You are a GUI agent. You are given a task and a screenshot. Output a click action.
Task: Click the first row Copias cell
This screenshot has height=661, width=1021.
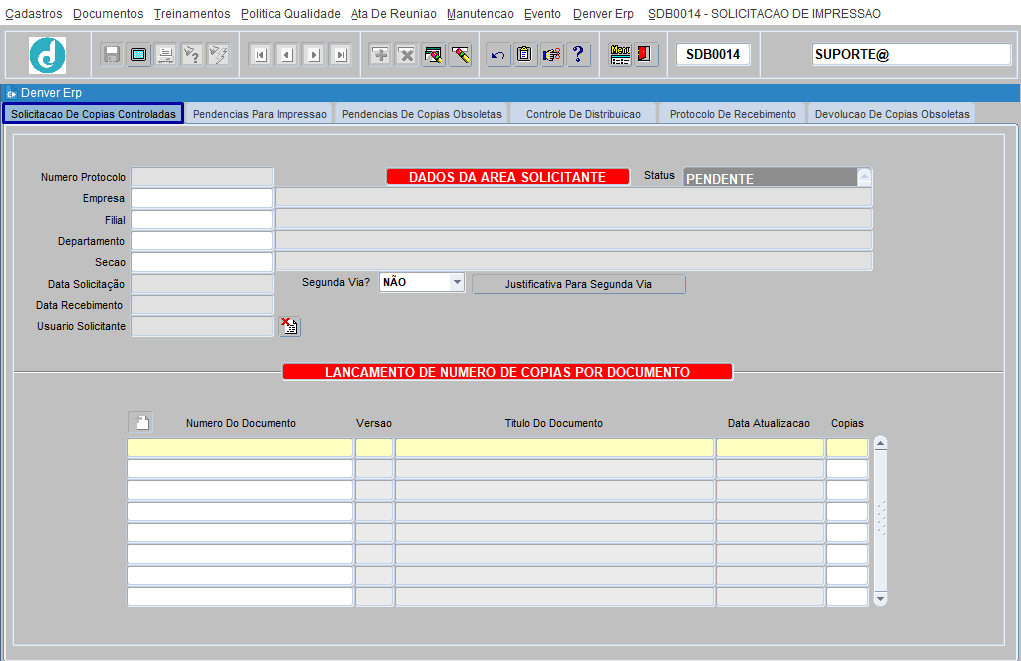tap(847, 447)
